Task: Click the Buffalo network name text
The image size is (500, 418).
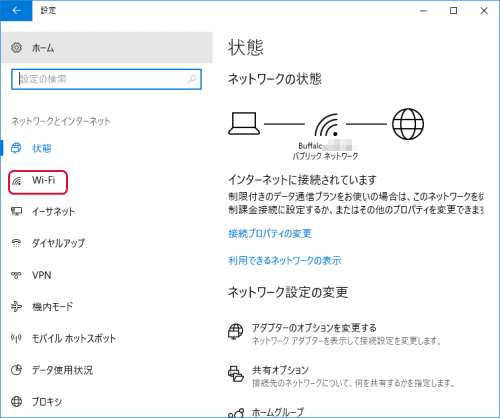Action: (x=310, y=146)
